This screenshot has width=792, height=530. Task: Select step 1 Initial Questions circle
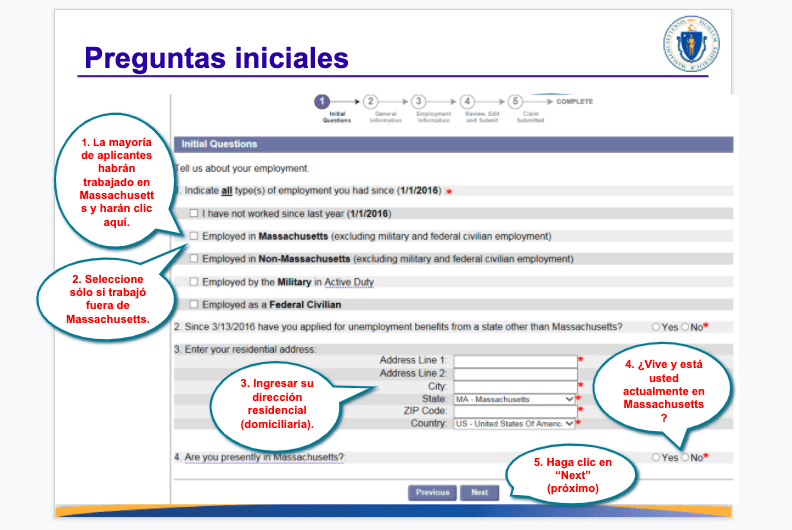click(x=322, y=102)
